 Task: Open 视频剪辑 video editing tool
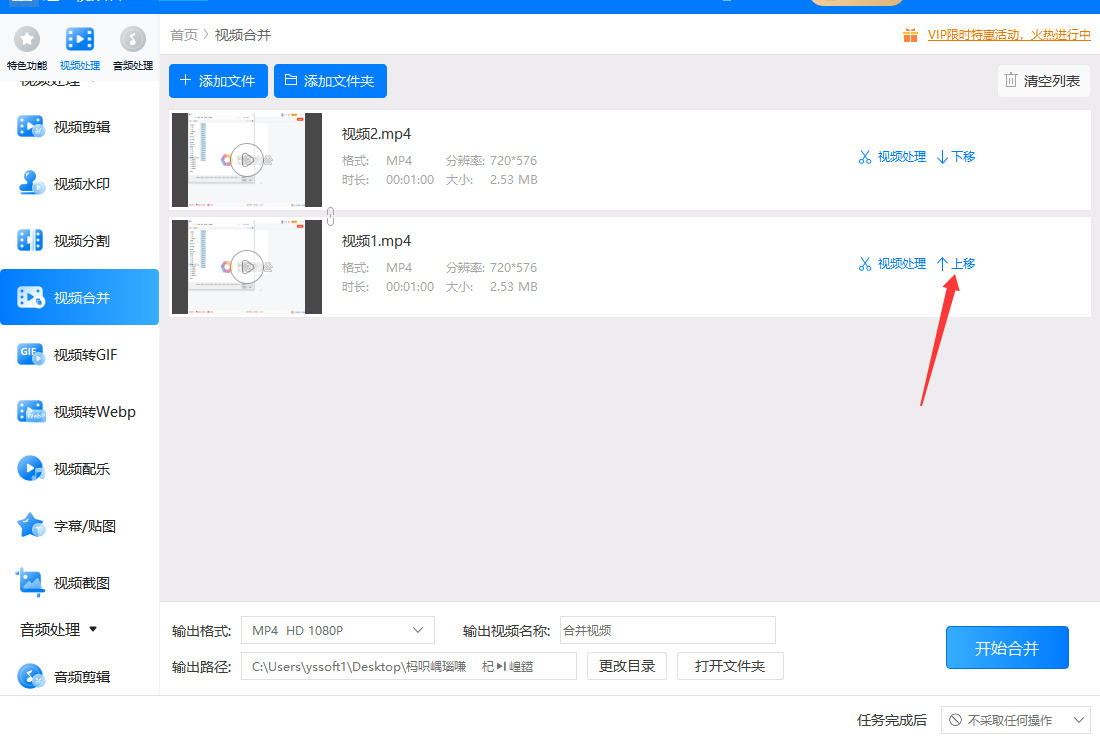(x=79, y=127)
